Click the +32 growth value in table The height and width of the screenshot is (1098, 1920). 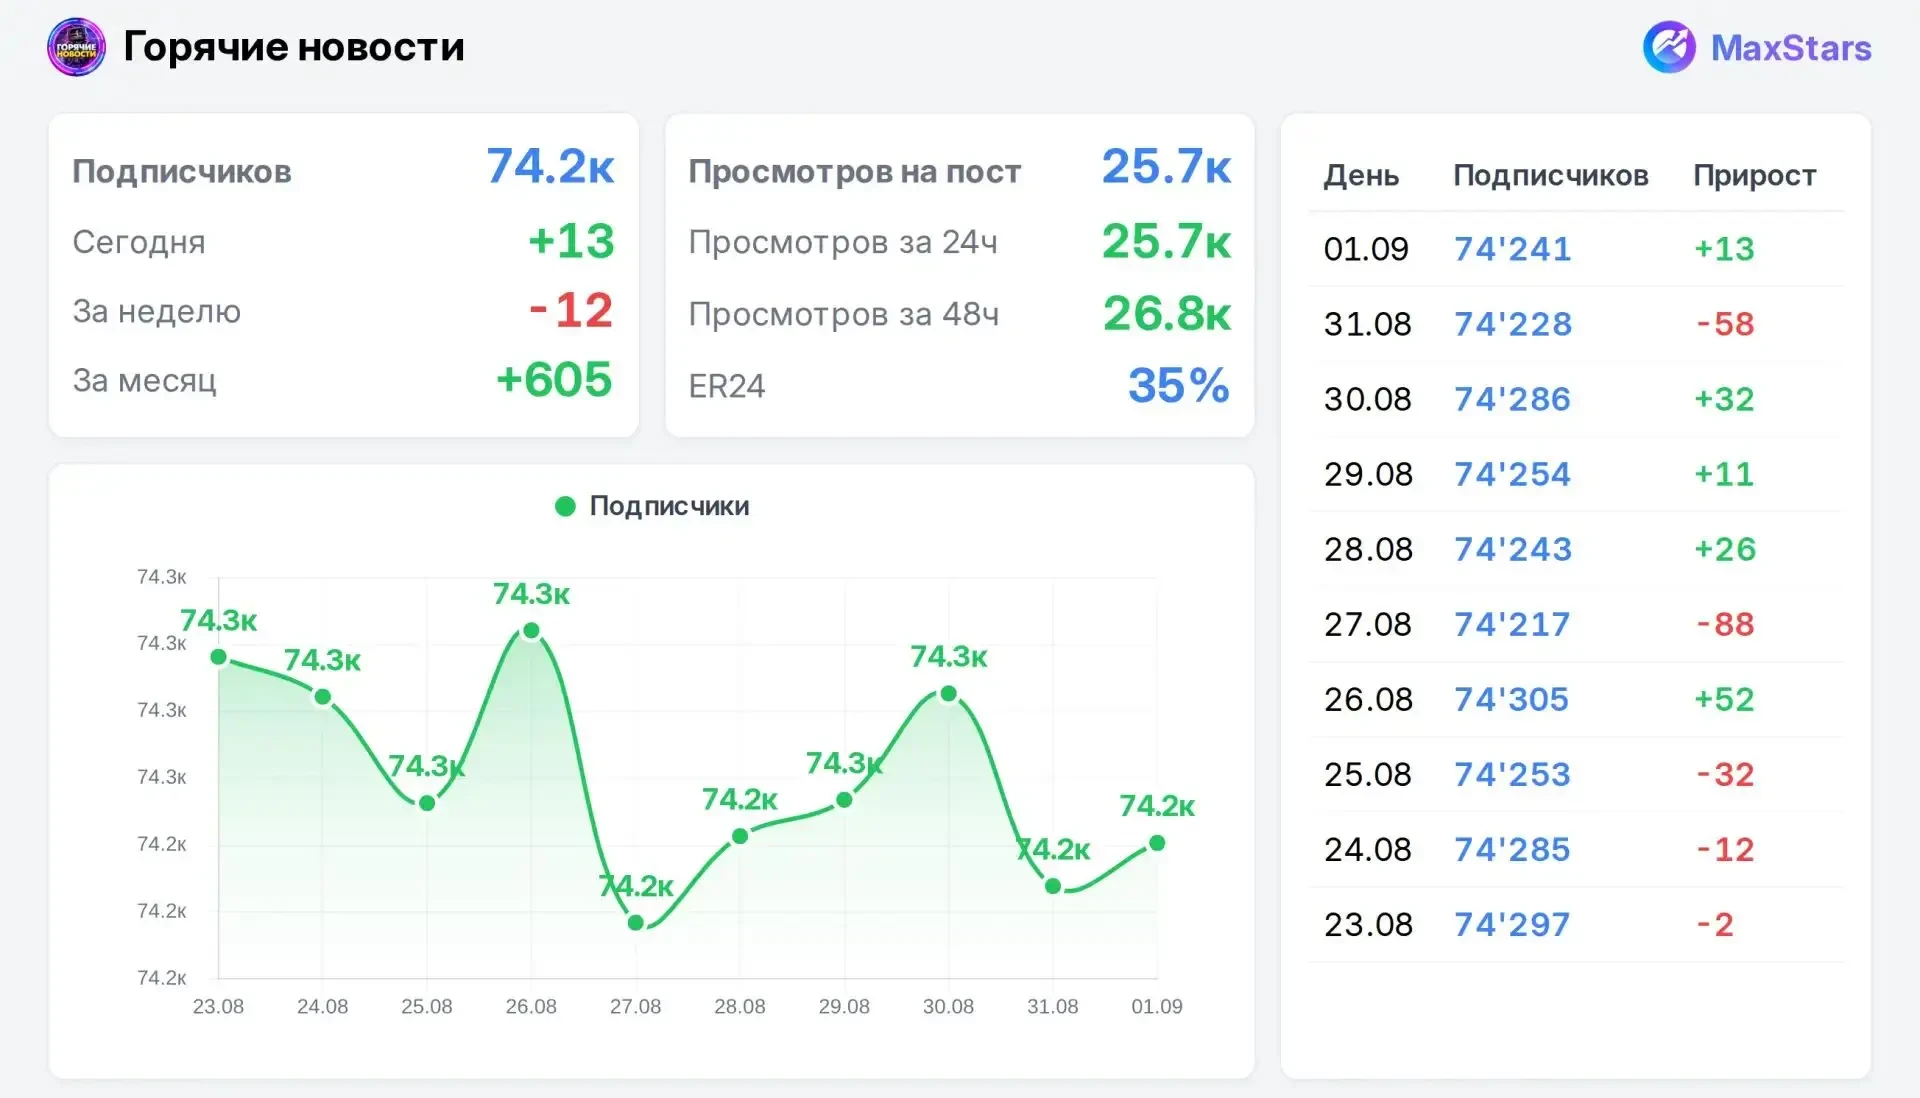pos(1724,399)
